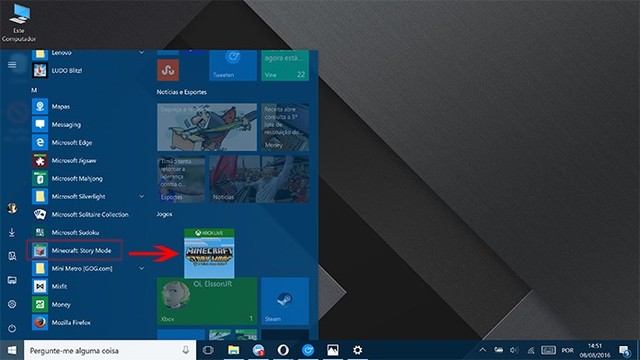Open Microsoft Solitaire Collection icon
This screenshot has height=360, width=640.
pos(40,214)
